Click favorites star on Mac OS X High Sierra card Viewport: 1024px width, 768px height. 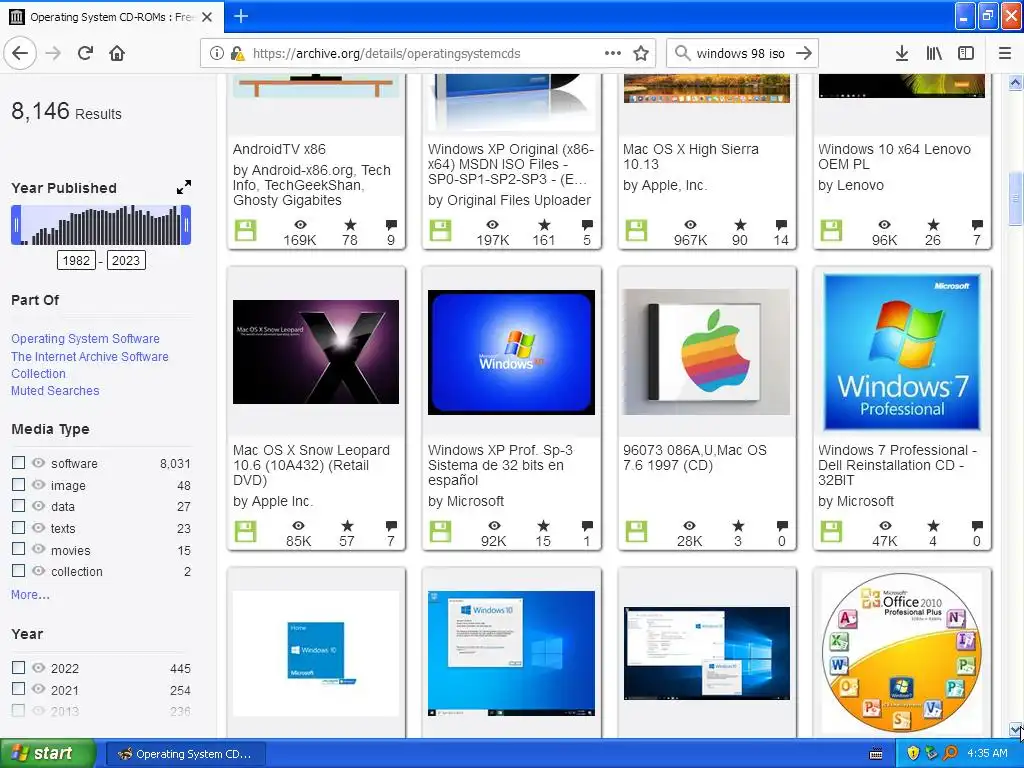740,225
